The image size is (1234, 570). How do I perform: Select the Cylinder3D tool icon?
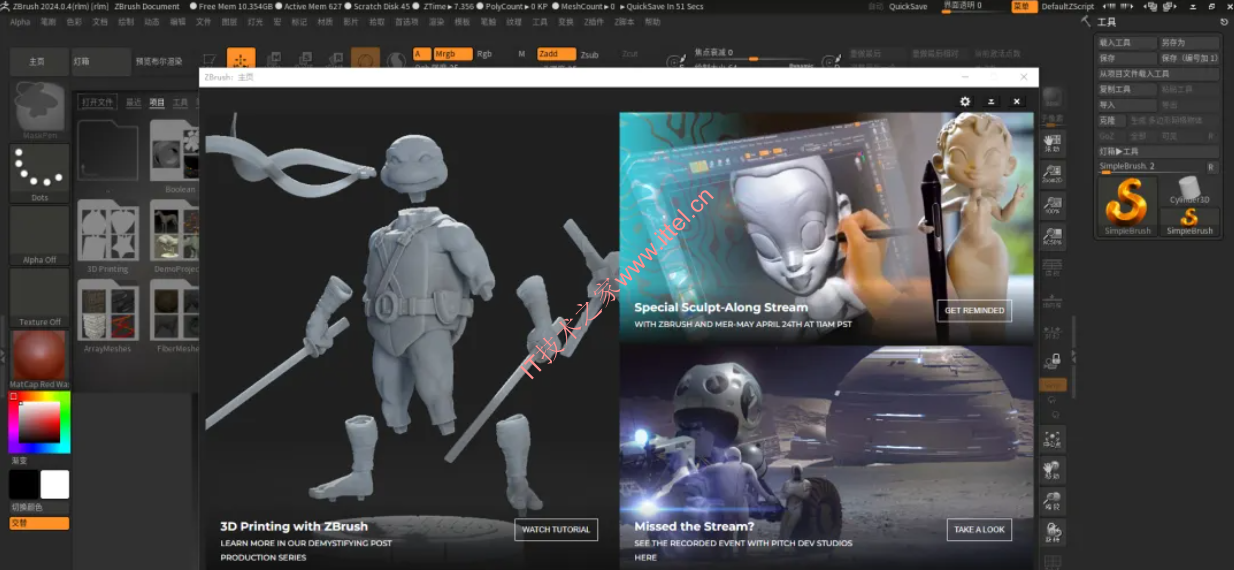pyautogui.click(x=1189, y=190)
